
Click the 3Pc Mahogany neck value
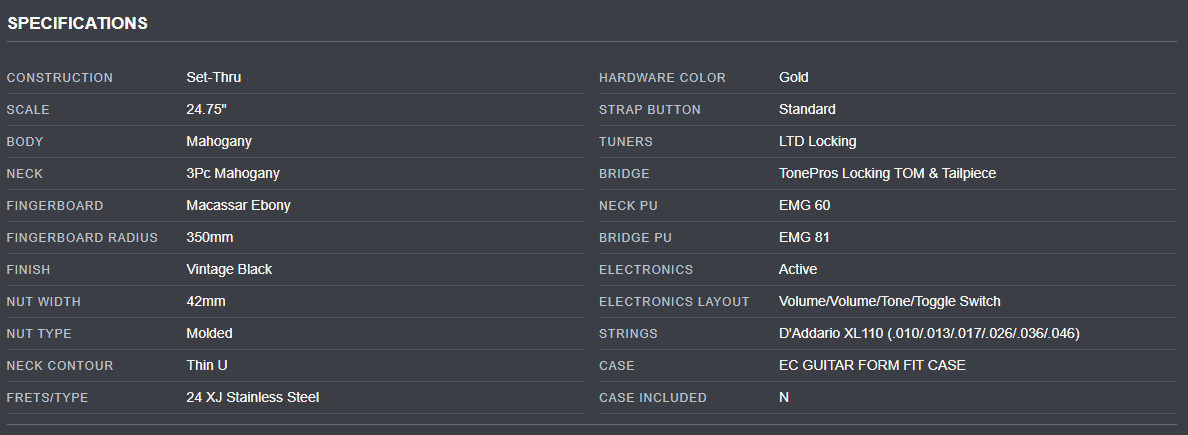coord(232,173)
